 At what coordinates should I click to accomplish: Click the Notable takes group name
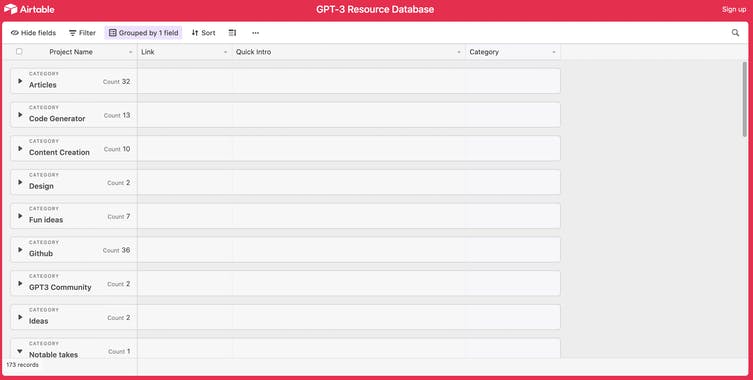pos(53,355)
